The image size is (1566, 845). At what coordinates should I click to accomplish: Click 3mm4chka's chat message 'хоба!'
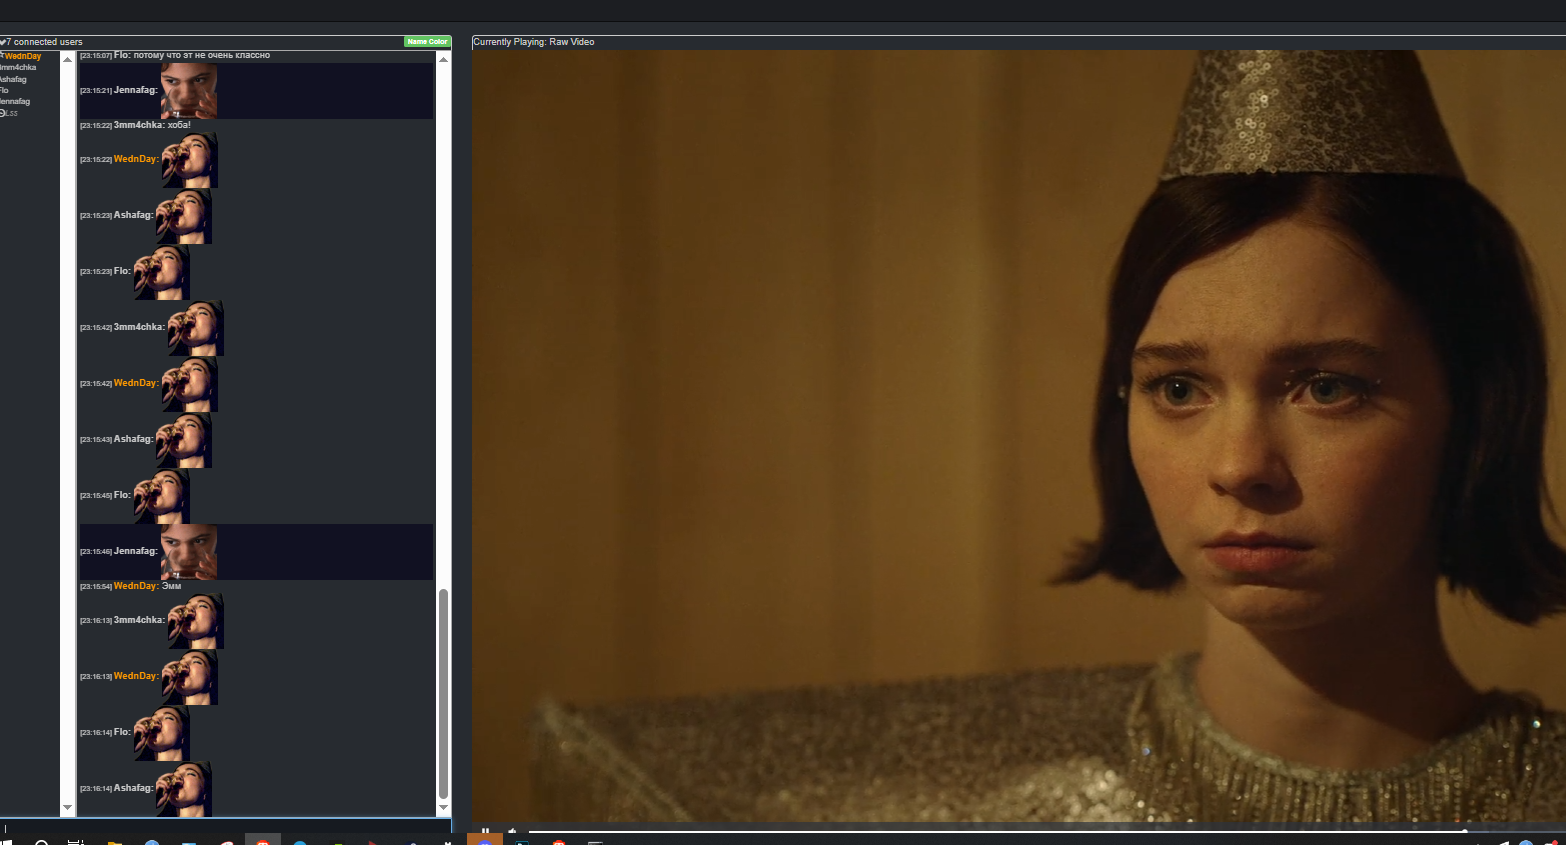click(179, 125)
